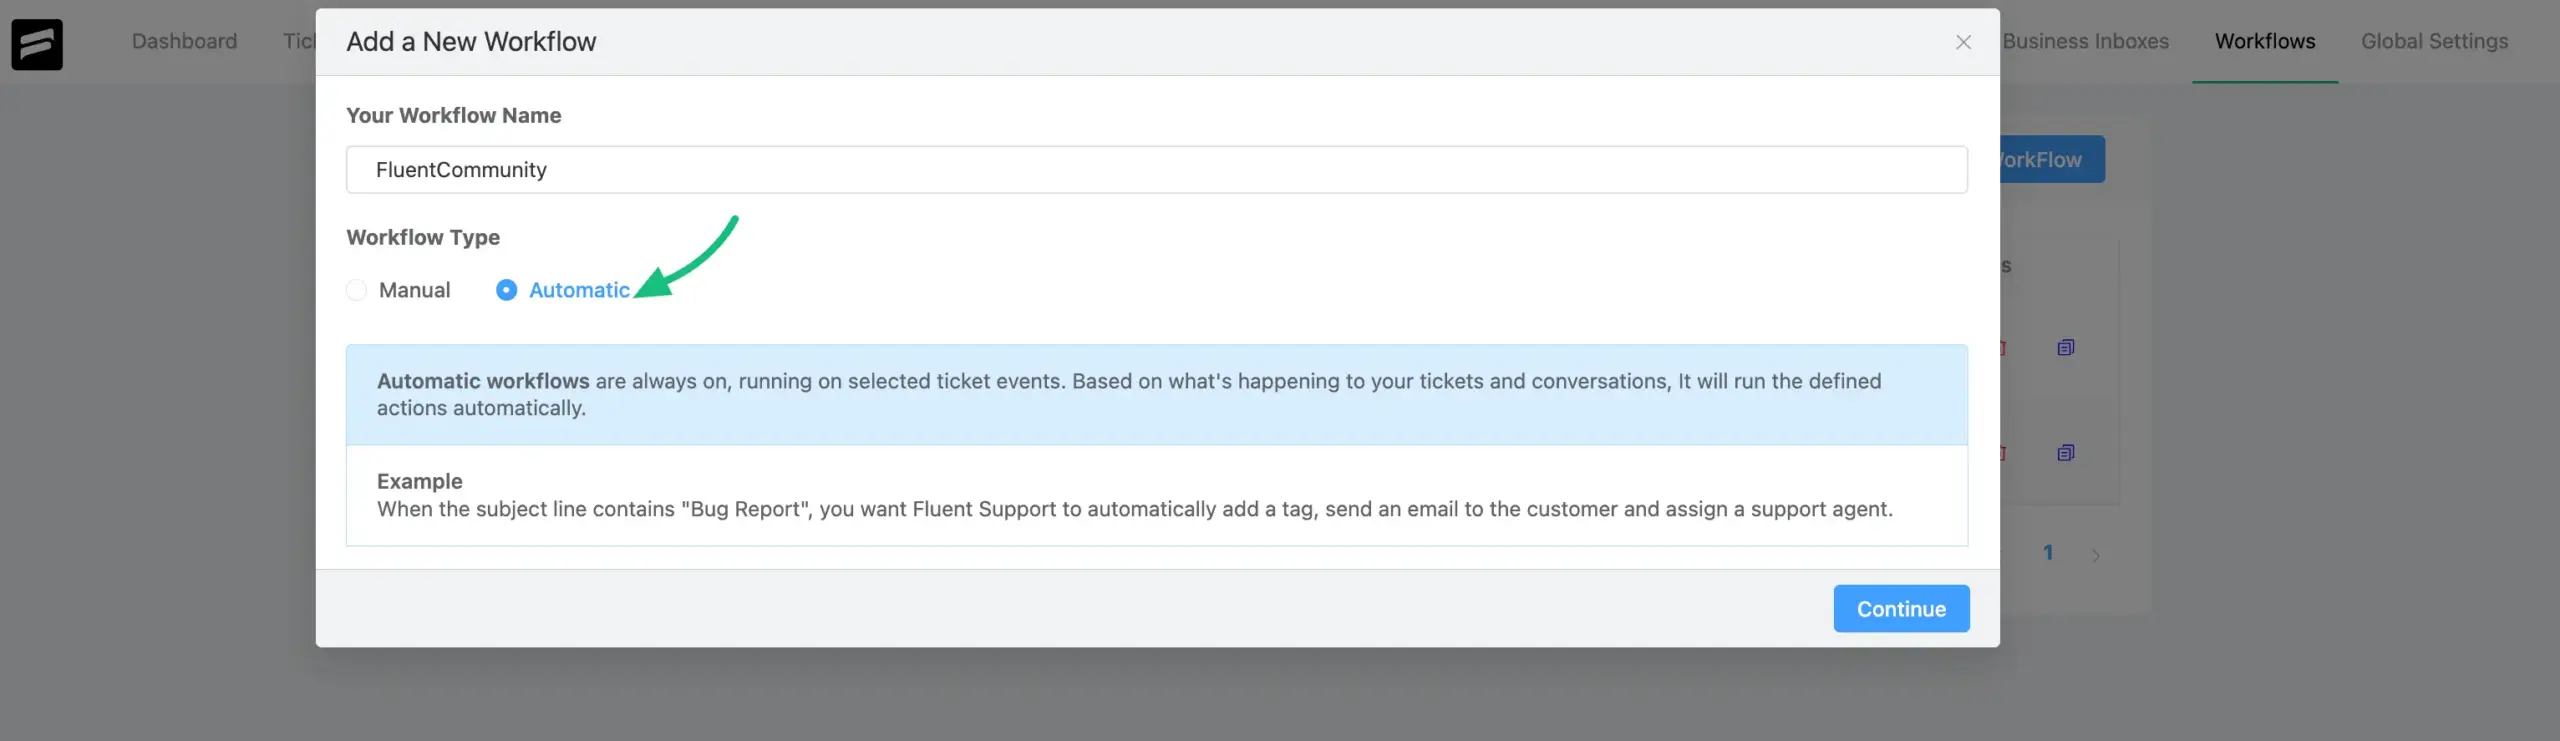The image size is (2560, 741).
Task: Open Business Inboxes navigation item
Action: point(2085,41)
